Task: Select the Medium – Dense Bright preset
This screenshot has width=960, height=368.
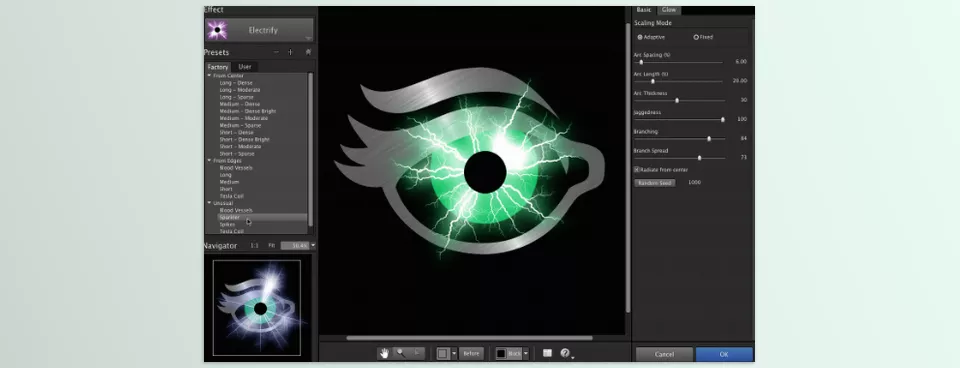Action: click(x=248, y=111)
